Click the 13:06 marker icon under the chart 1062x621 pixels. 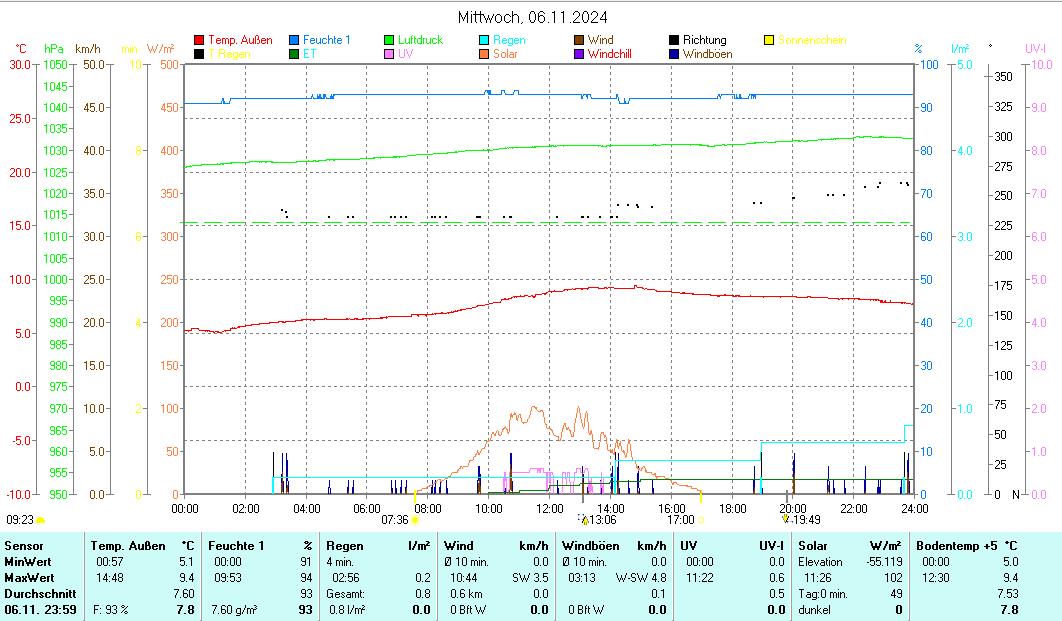(x=583, y=519)
